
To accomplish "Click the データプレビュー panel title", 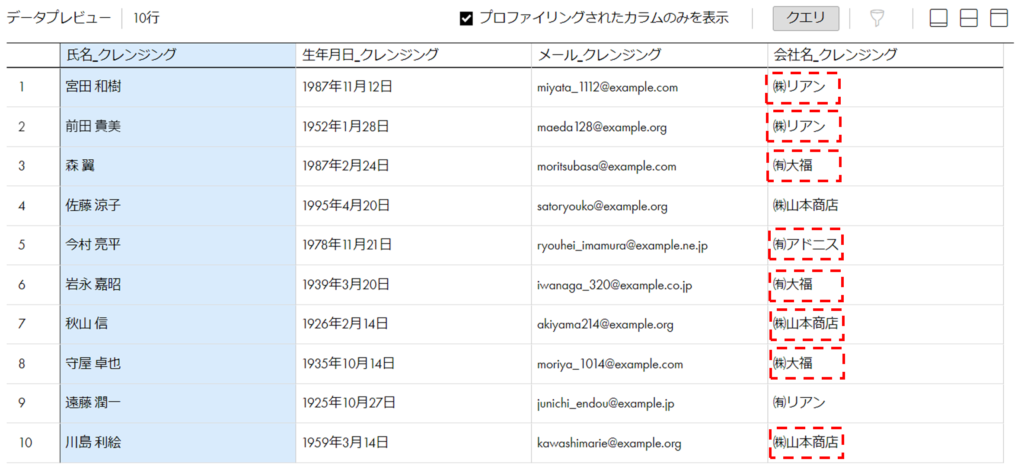I will click(59, 18).
